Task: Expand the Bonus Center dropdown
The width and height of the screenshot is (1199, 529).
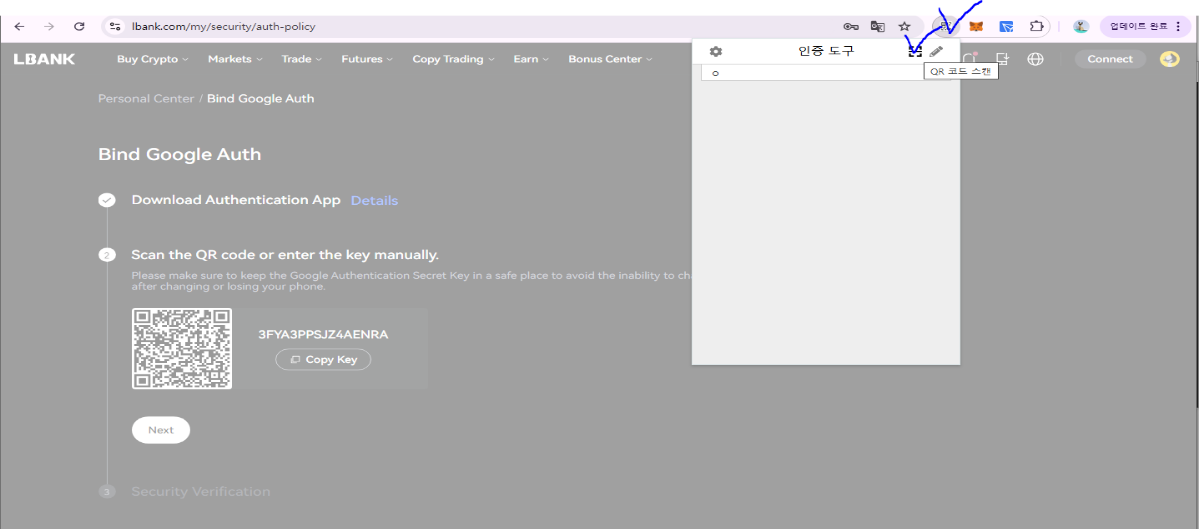Action: coord(610,59)
